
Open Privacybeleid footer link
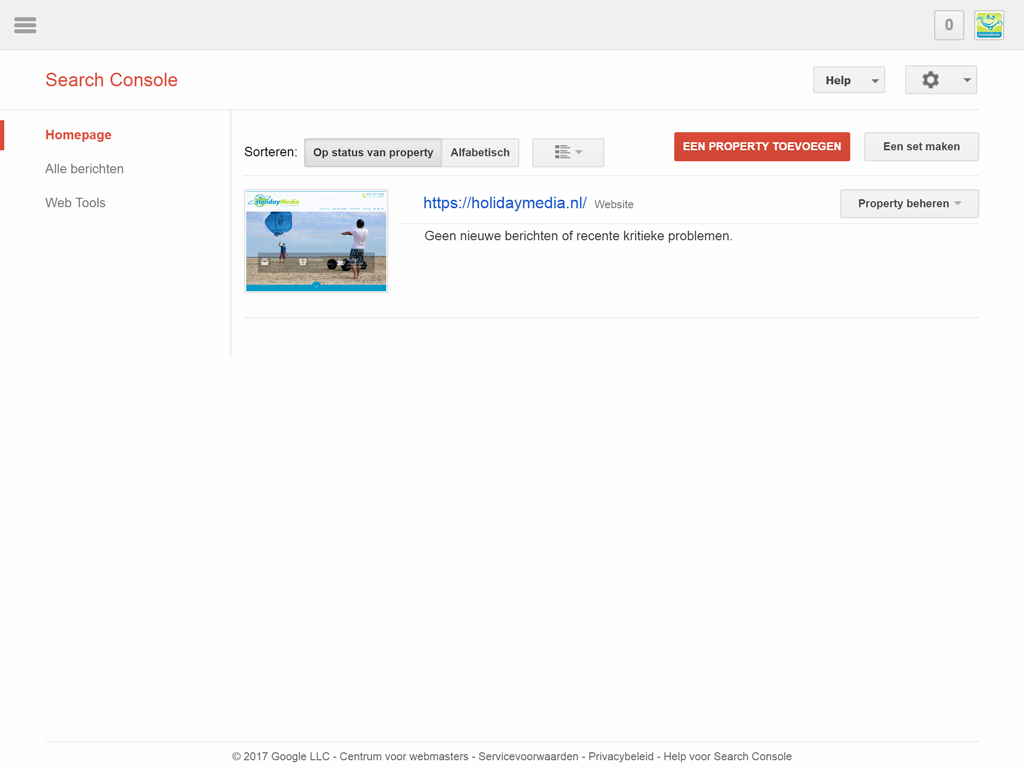coord(620,756)
